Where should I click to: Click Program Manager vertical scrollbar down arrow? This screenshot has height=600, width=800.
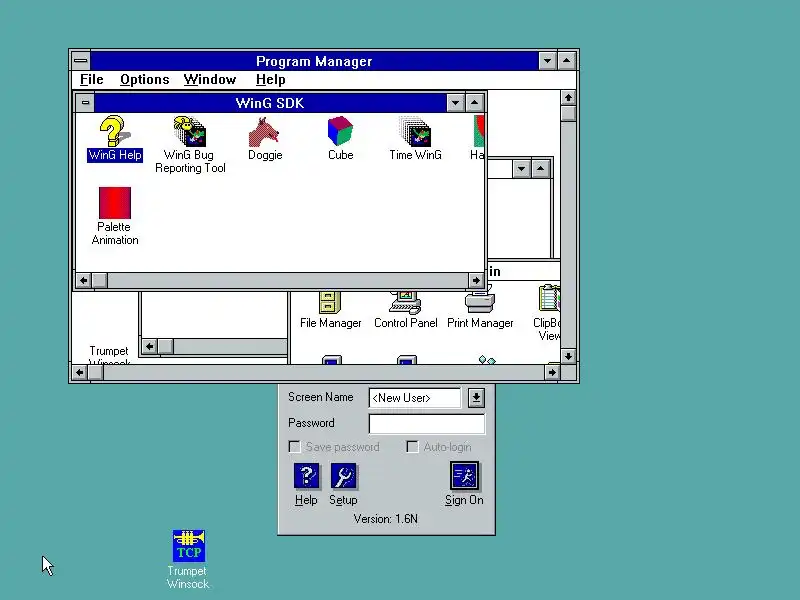pos(568,356)
